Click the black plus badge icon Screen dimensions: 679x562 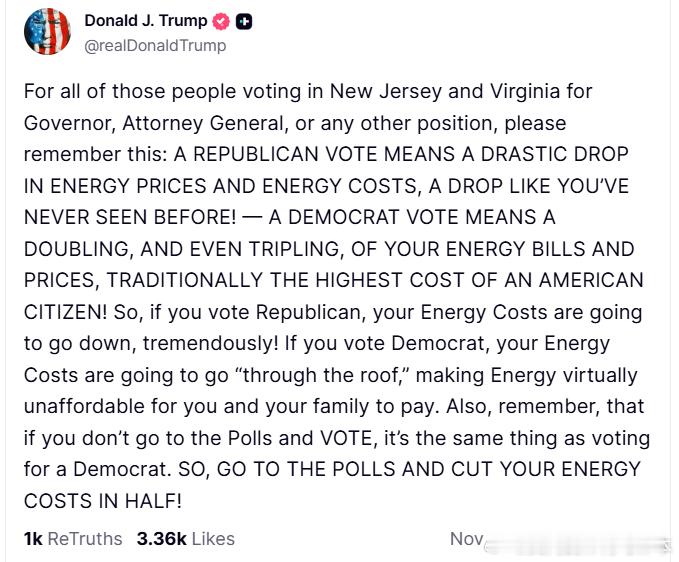coord(244,21)
